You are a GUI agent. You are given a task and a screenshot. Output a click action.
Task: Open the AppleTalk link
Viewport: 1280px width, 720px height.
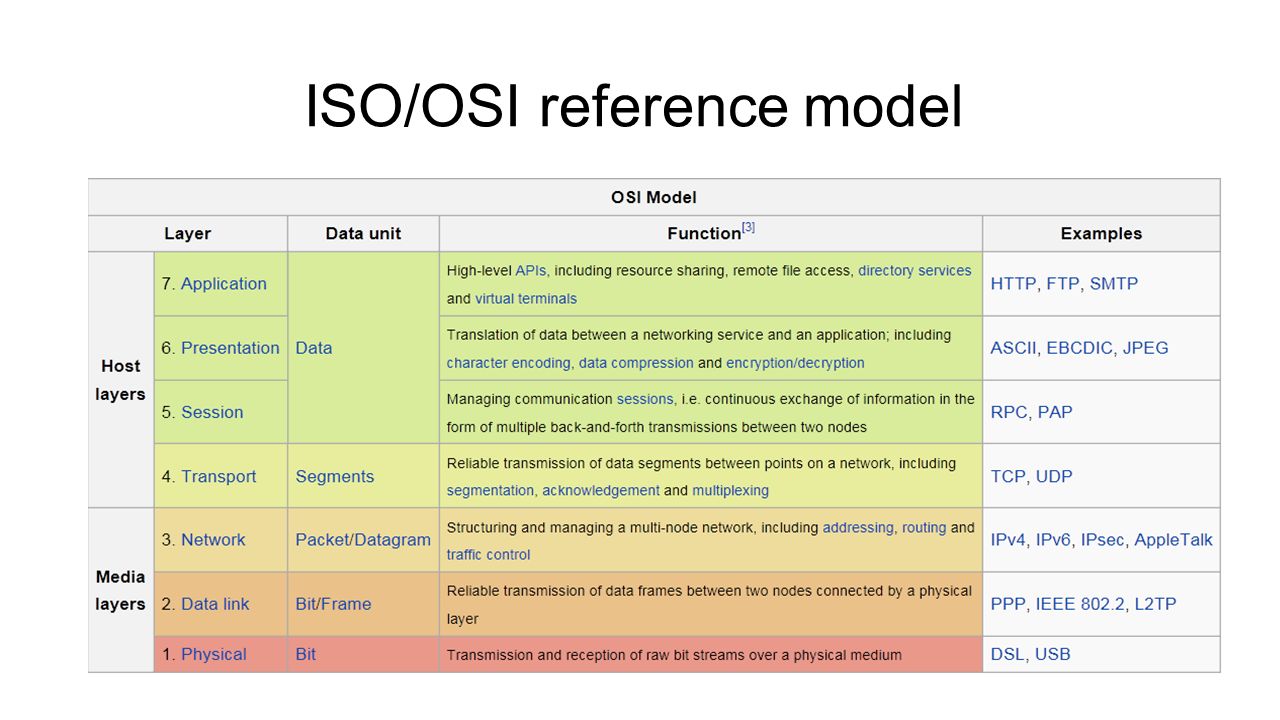coord(1173,540)
